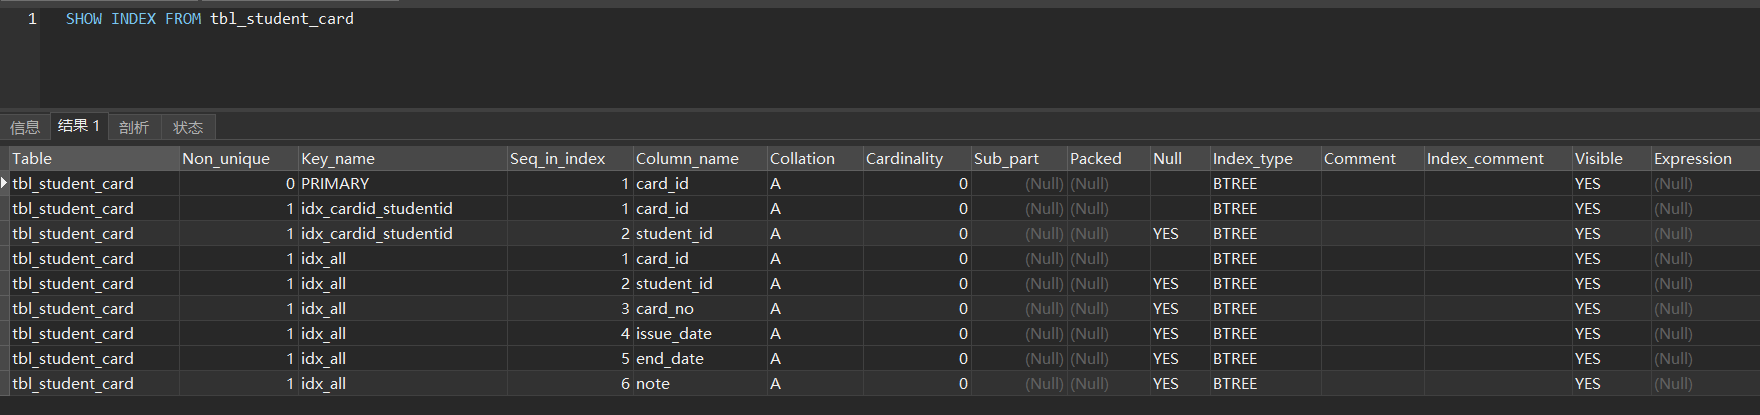Select idx_all cell in the card_no row
This screenshot has width=1760, height=415.
[x=403, y=309]
